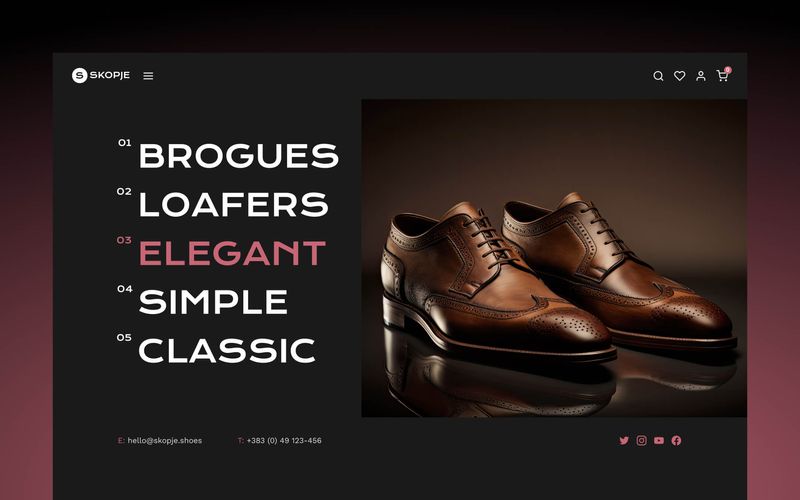The image size is (800, 500).
Task: Select the BROGUES category
Action: [239, 156]
